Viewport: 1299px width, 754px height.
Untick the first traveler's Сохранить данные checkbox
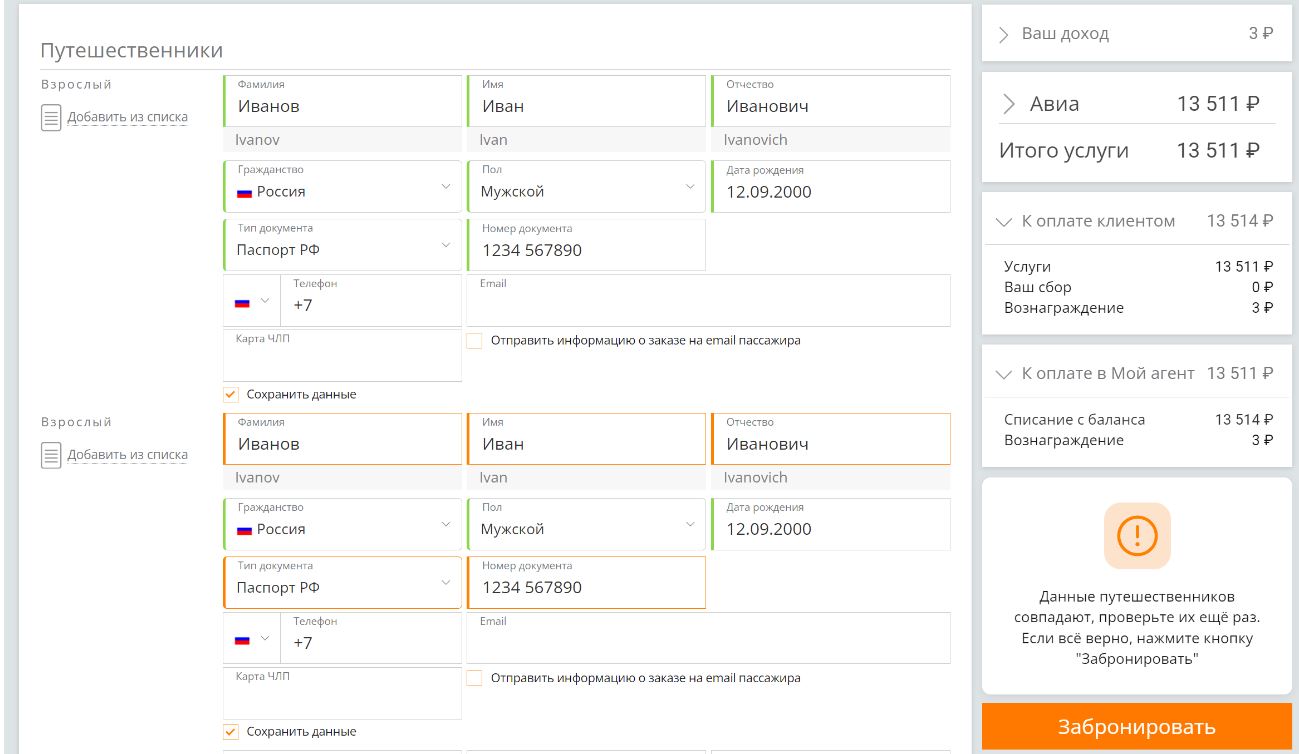[232, 394]
